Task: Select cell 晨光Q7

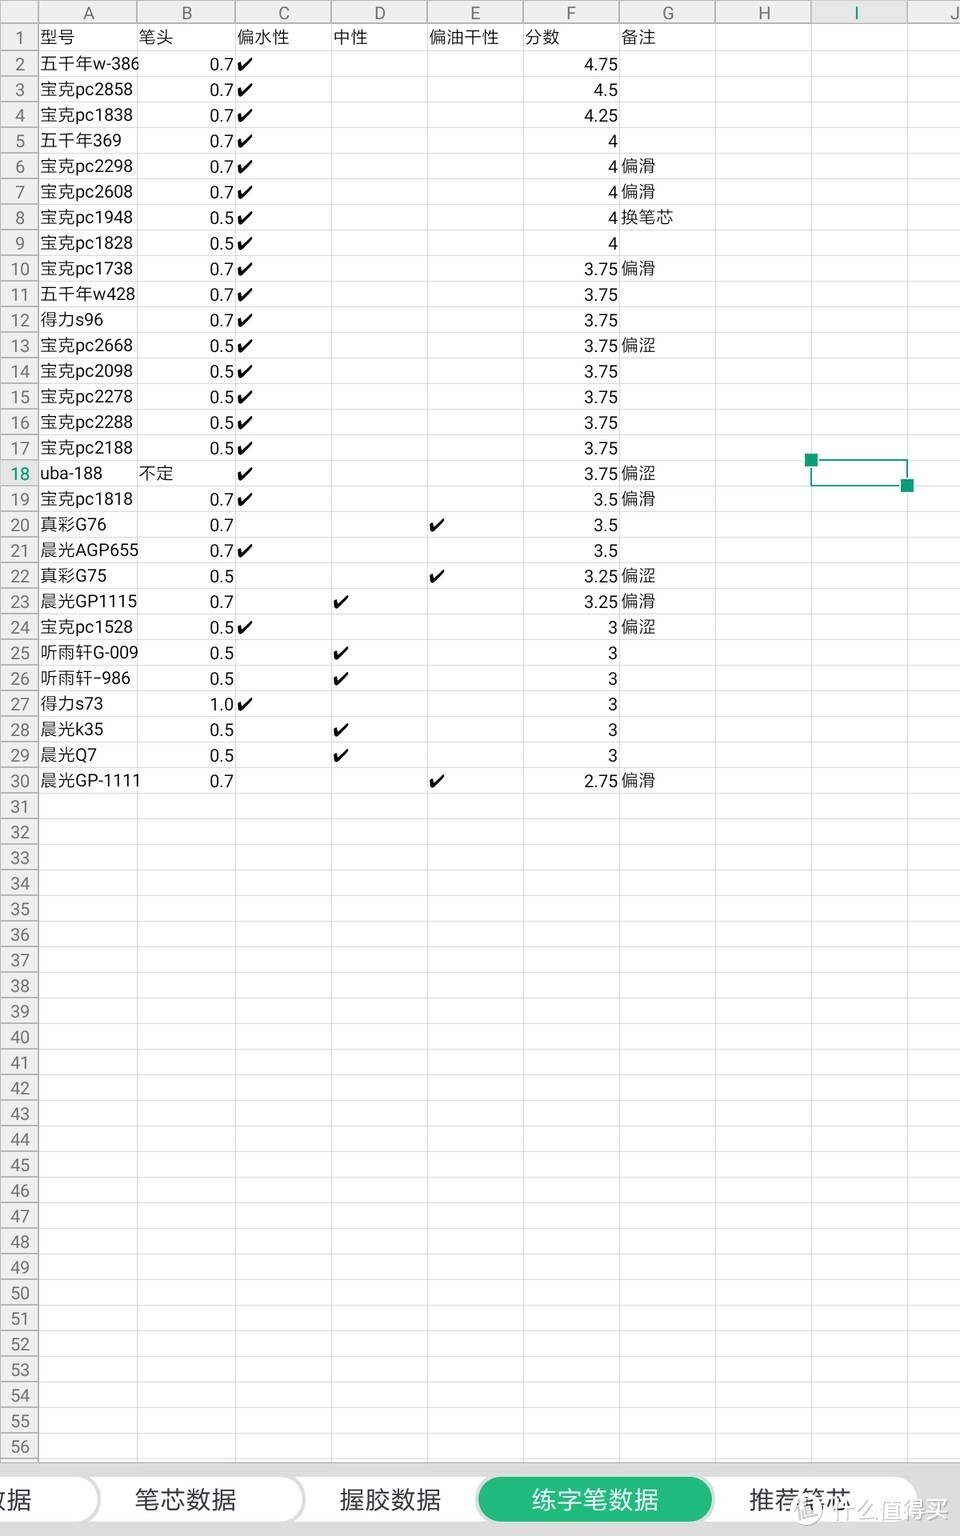Action: 88,755
